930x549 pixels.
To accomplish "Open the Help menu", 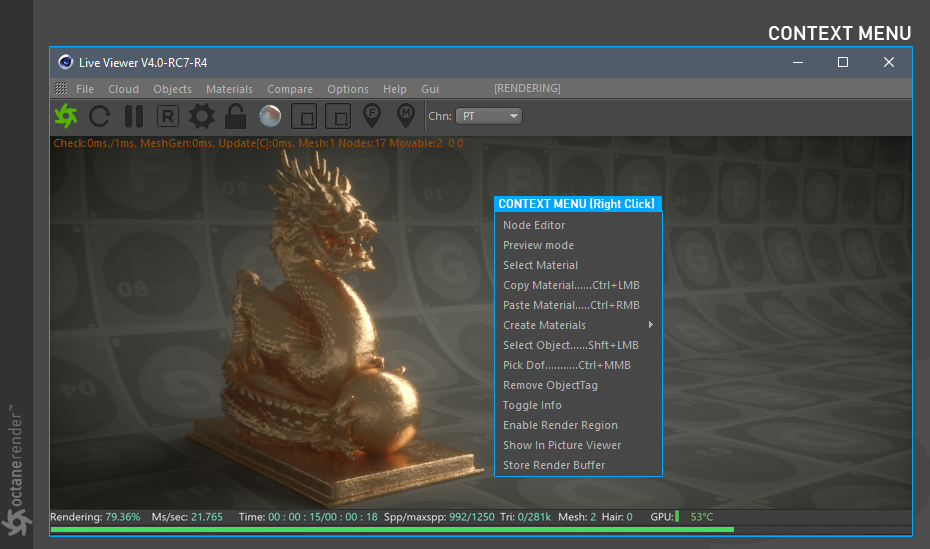I will 395,89.
